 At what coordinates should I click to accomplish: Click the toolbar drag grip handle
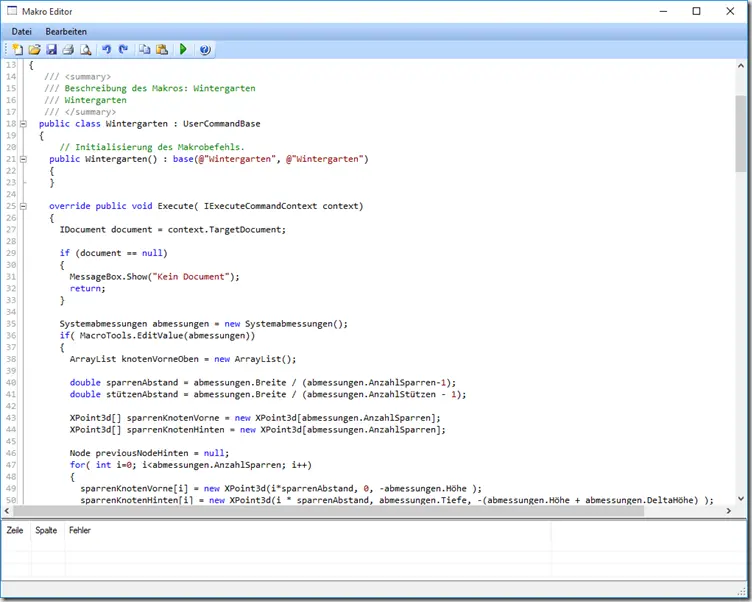(6, 49)
